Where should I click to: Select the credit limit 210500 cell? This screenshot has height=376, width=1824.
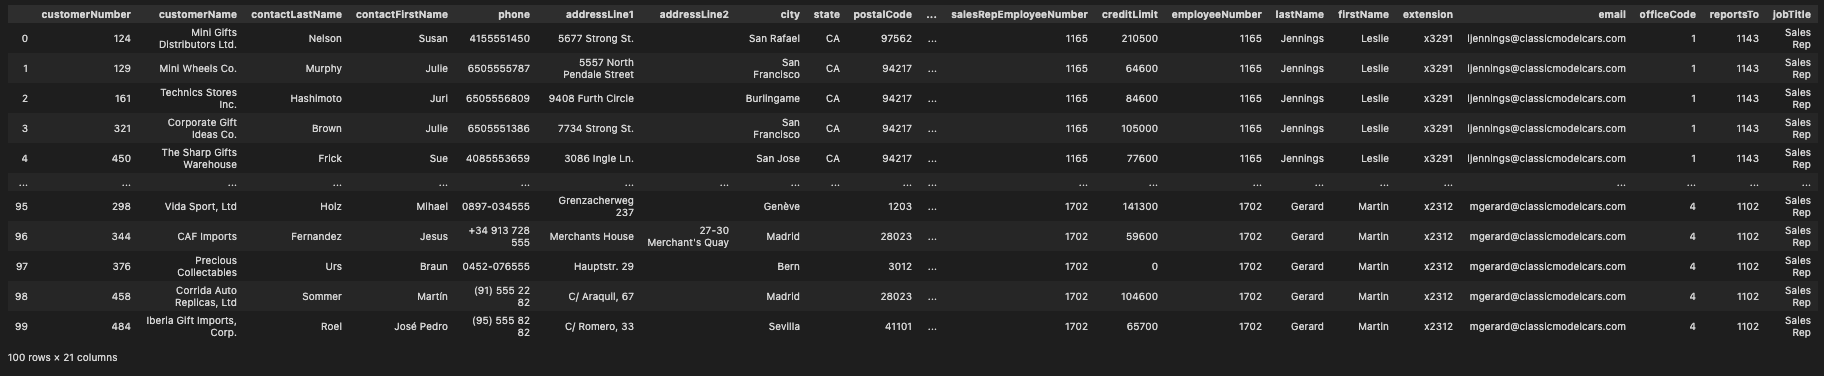1140,39
